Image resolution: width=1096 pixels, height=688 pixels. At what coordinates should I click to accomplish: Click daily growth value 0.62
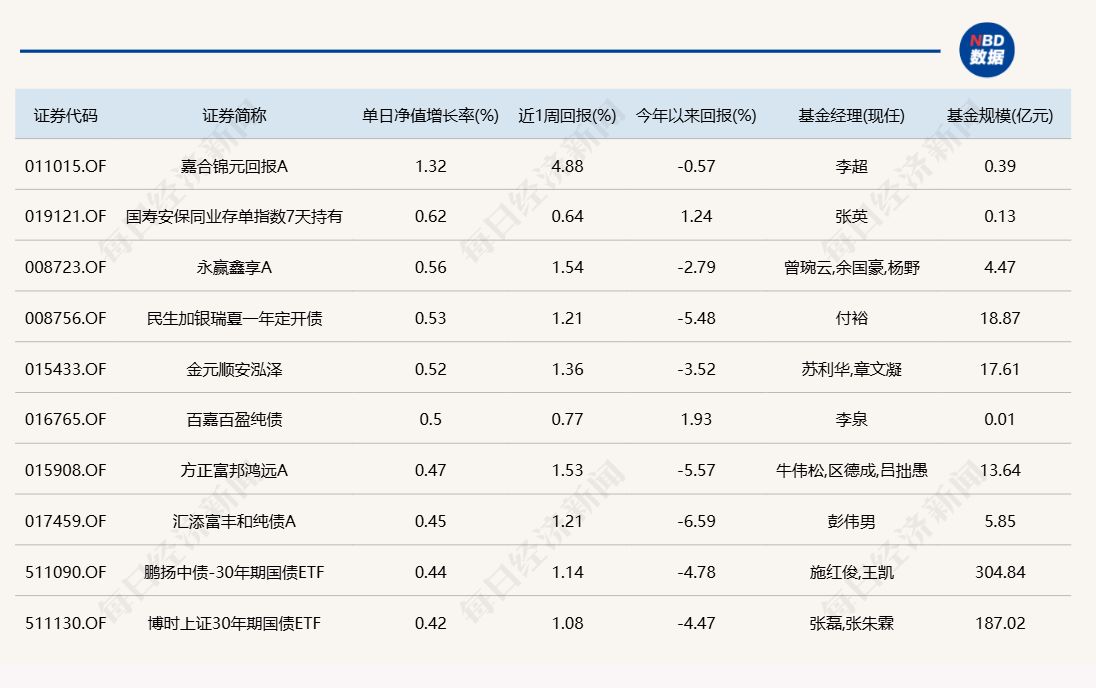coord(431,217)
